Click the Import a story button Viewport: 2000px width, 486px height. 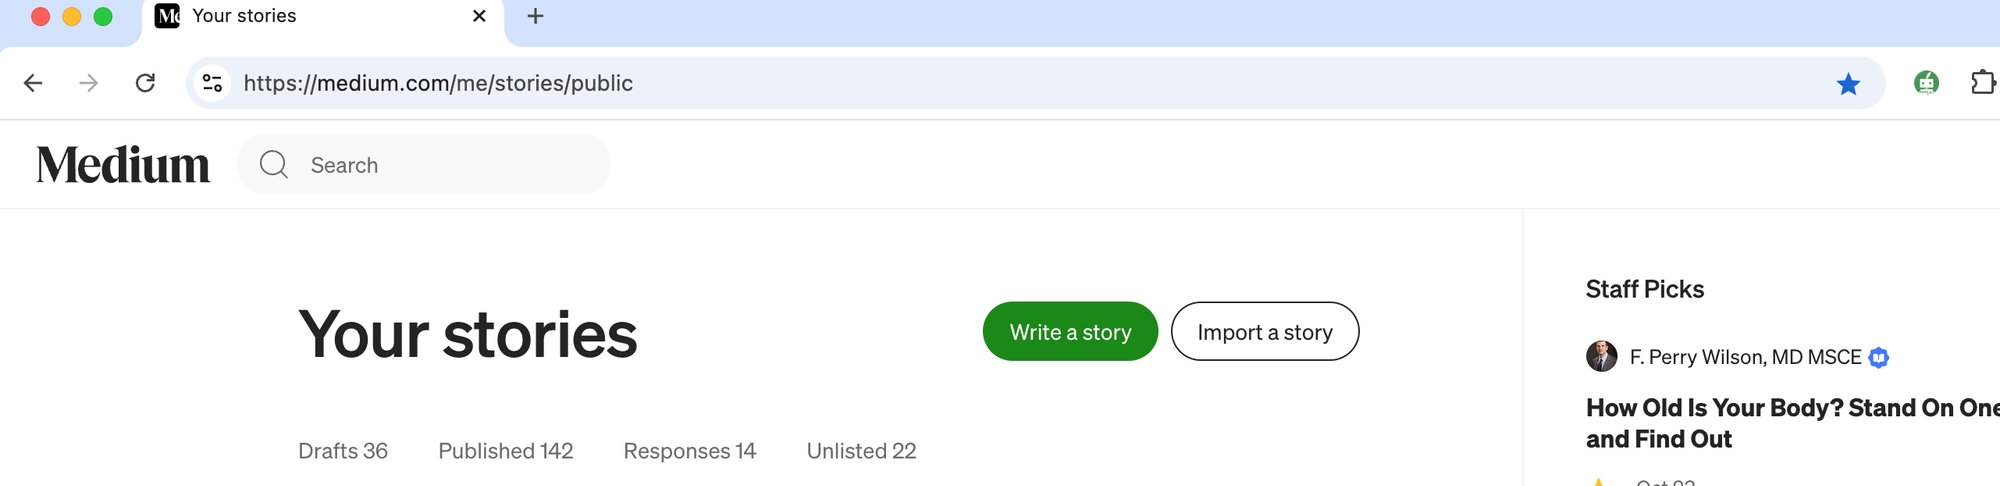1265,332
